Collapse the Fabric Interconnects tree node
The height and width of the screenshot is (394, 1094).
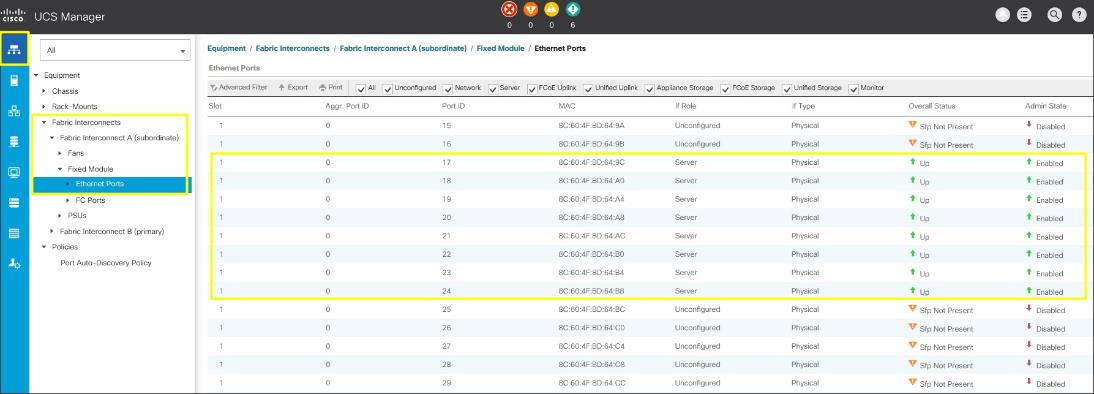click(44, 123)
